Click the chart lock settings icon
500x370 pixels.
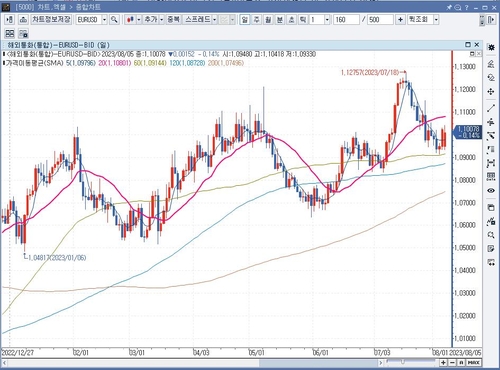pyautogui.click(x=23, y=34)
